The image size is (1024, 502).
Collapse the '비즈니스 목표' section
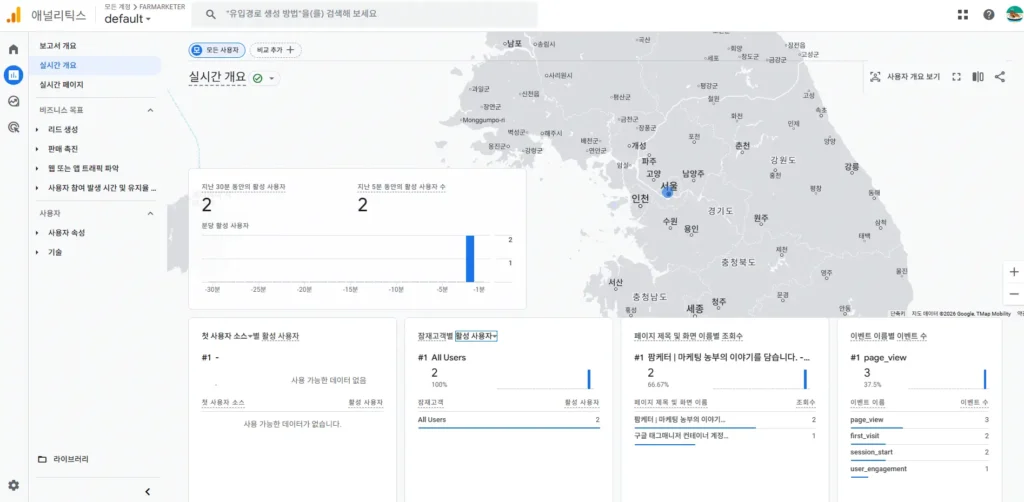pos(151,110)
